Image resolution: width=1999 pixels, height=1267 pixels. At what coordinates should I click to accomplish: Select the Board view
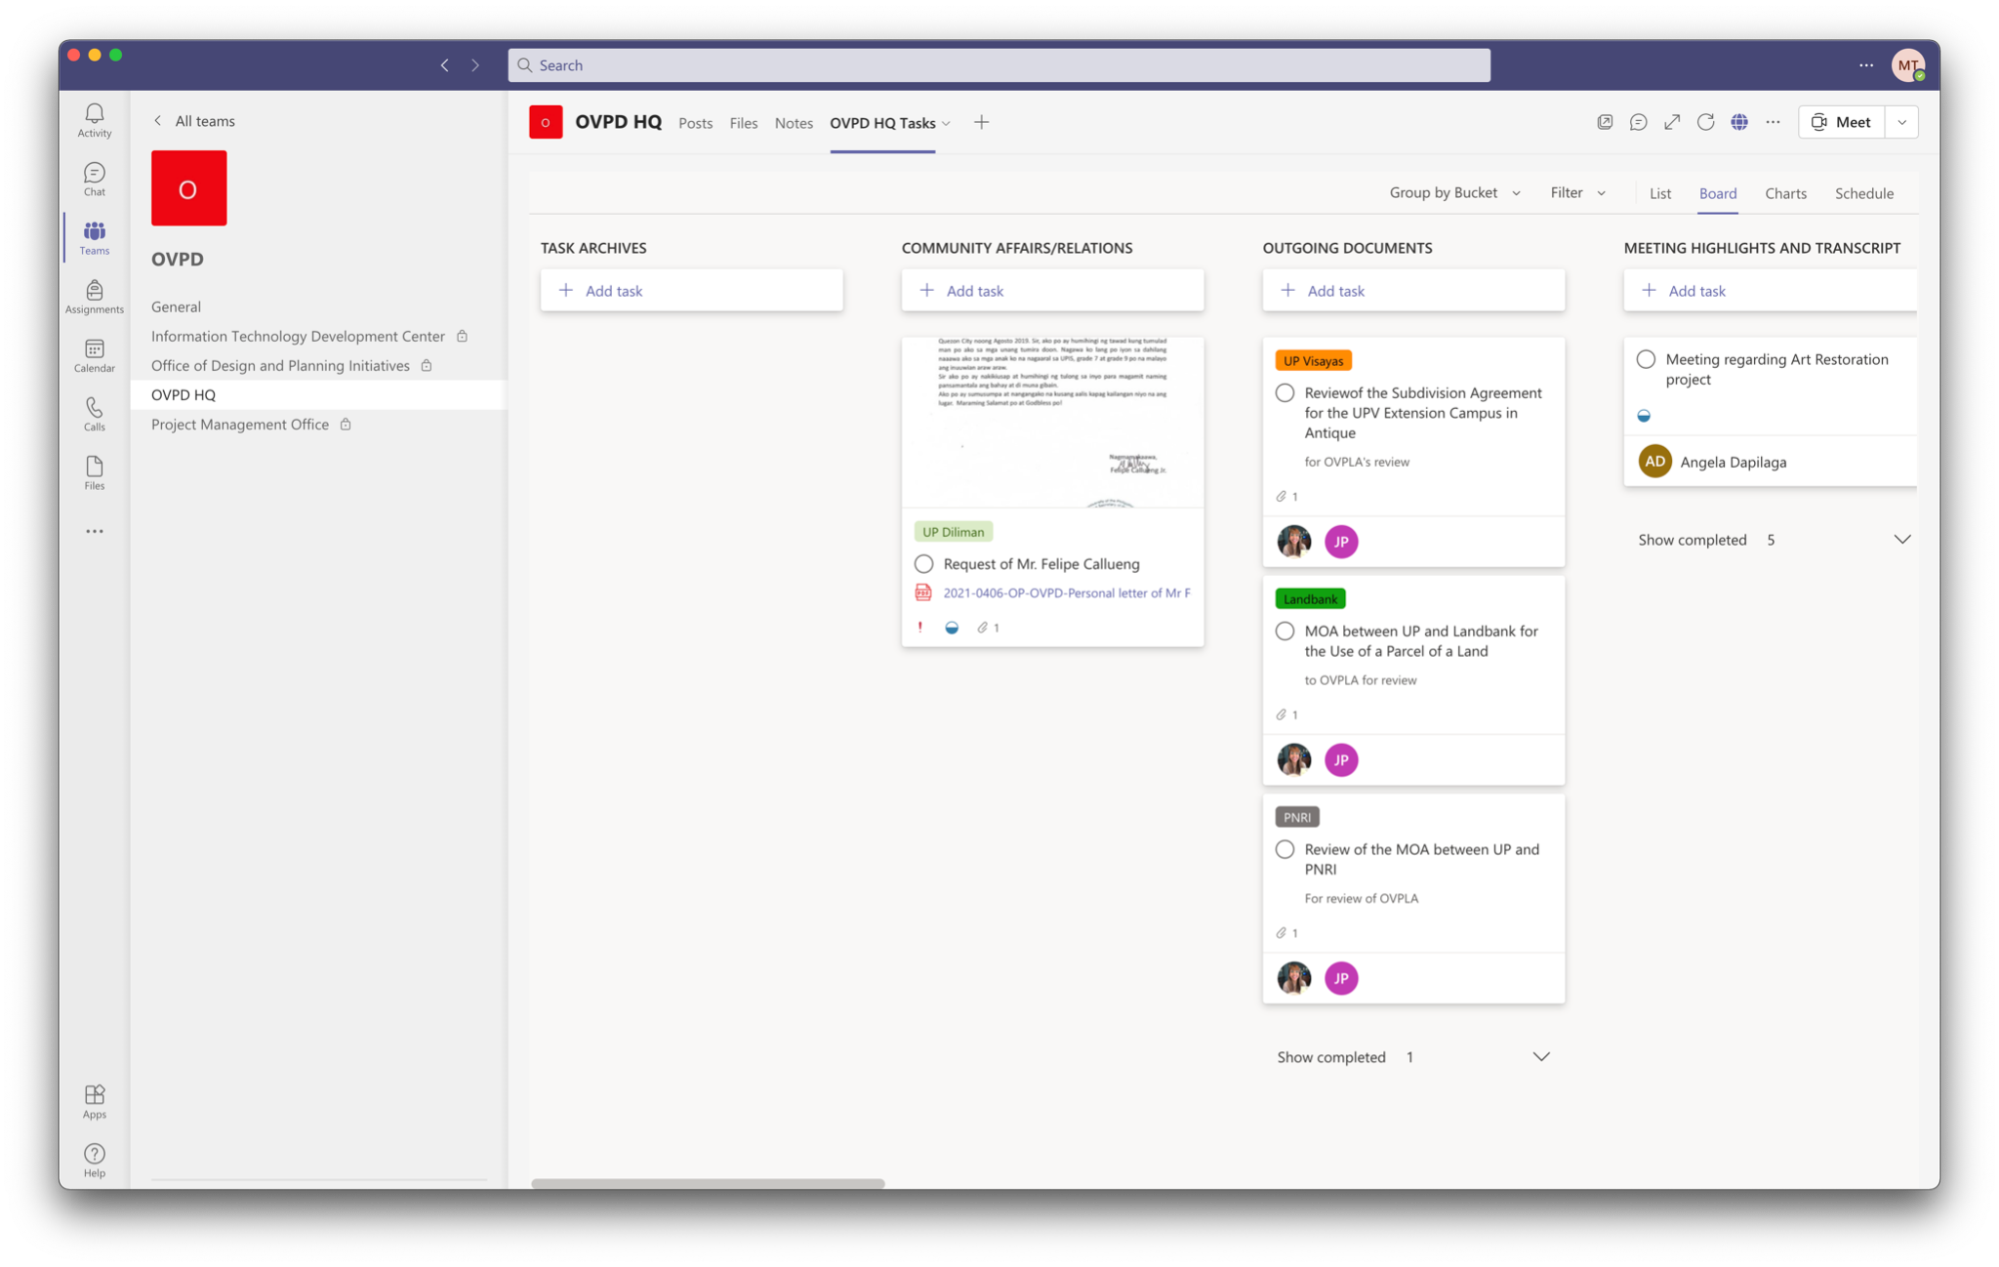tap(1717, 193)
